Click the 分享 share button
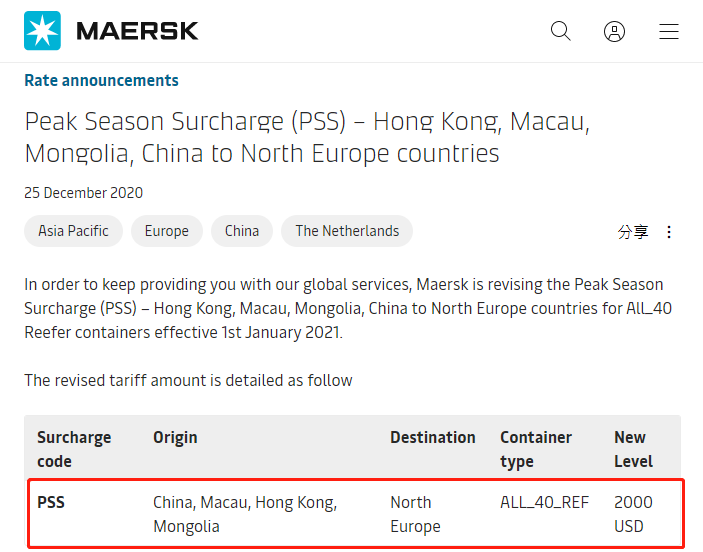The height and width of the screenshot is (552, 703). pos(633,232)
